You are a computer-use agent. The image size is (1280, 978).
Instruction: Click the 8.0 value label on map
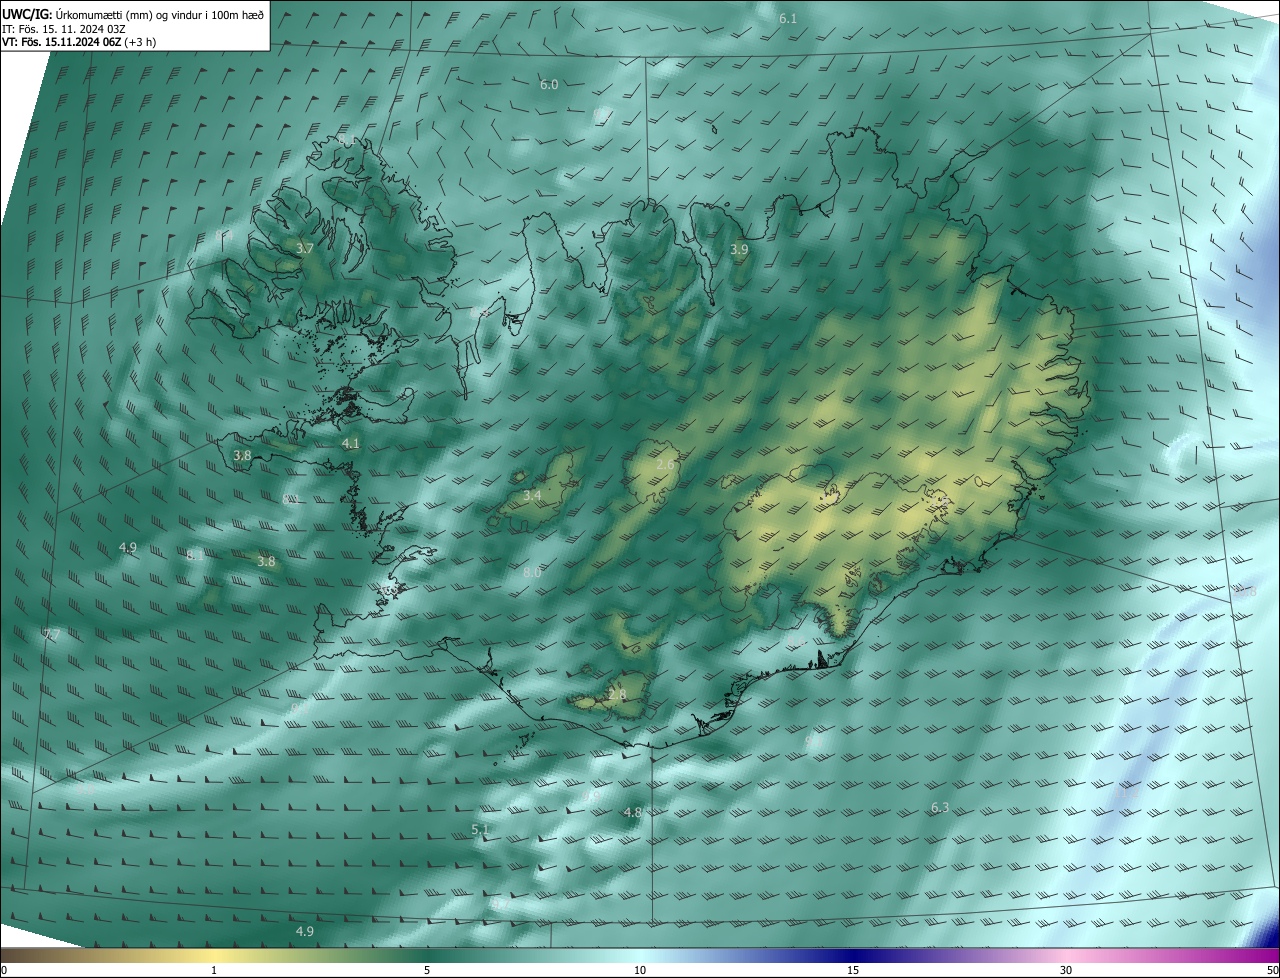[x=532, y=573]
